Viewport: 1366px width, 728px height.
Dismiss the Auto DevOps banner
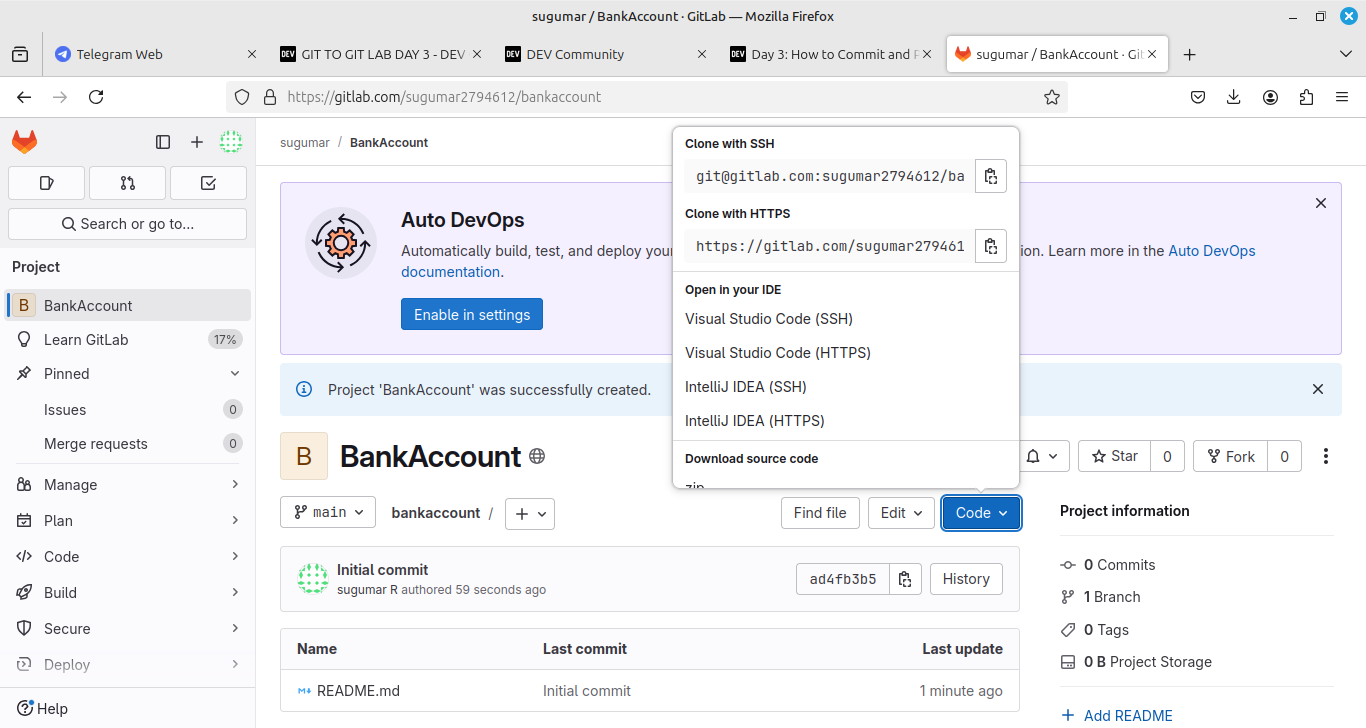click(1321, 203)
